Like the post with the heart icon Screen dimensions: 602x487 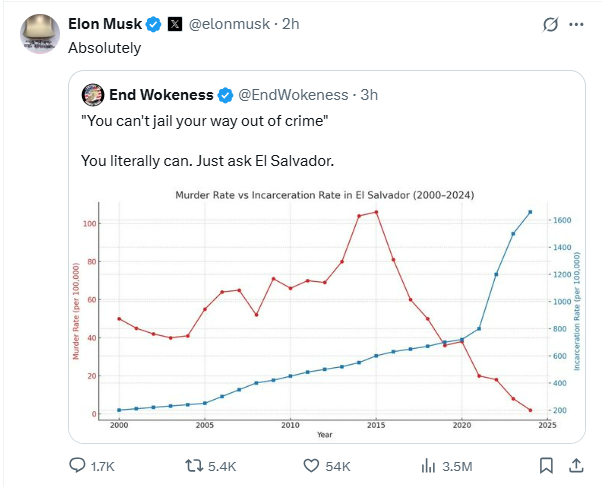click(x=311, y=465)
